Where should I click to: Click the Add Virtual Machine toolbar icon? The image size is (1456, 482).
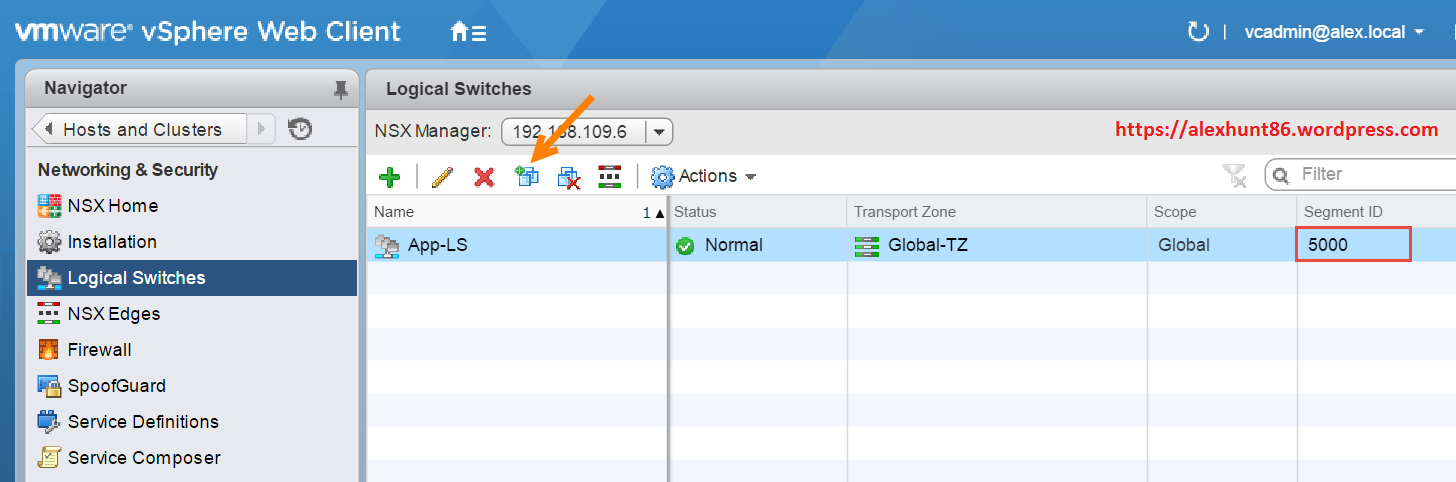point(527,177)
